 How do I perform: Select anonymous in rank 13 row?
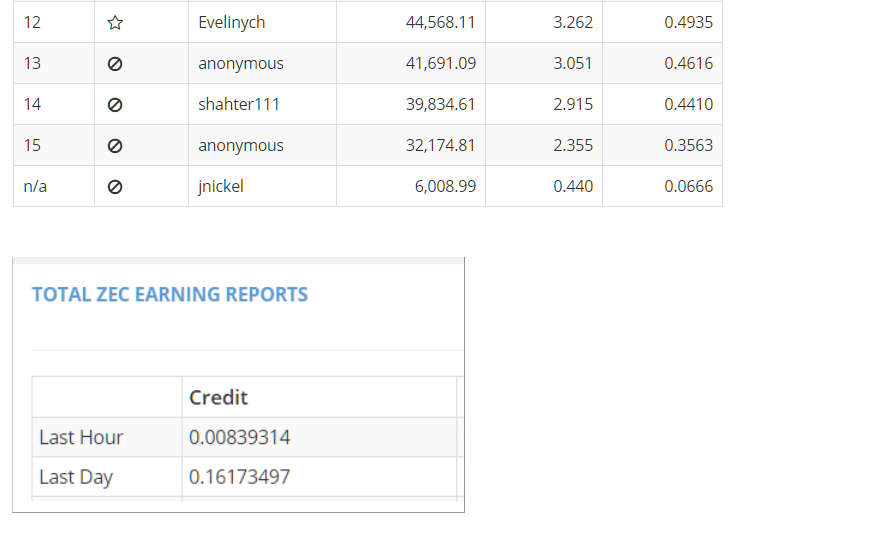pos(241,64)
